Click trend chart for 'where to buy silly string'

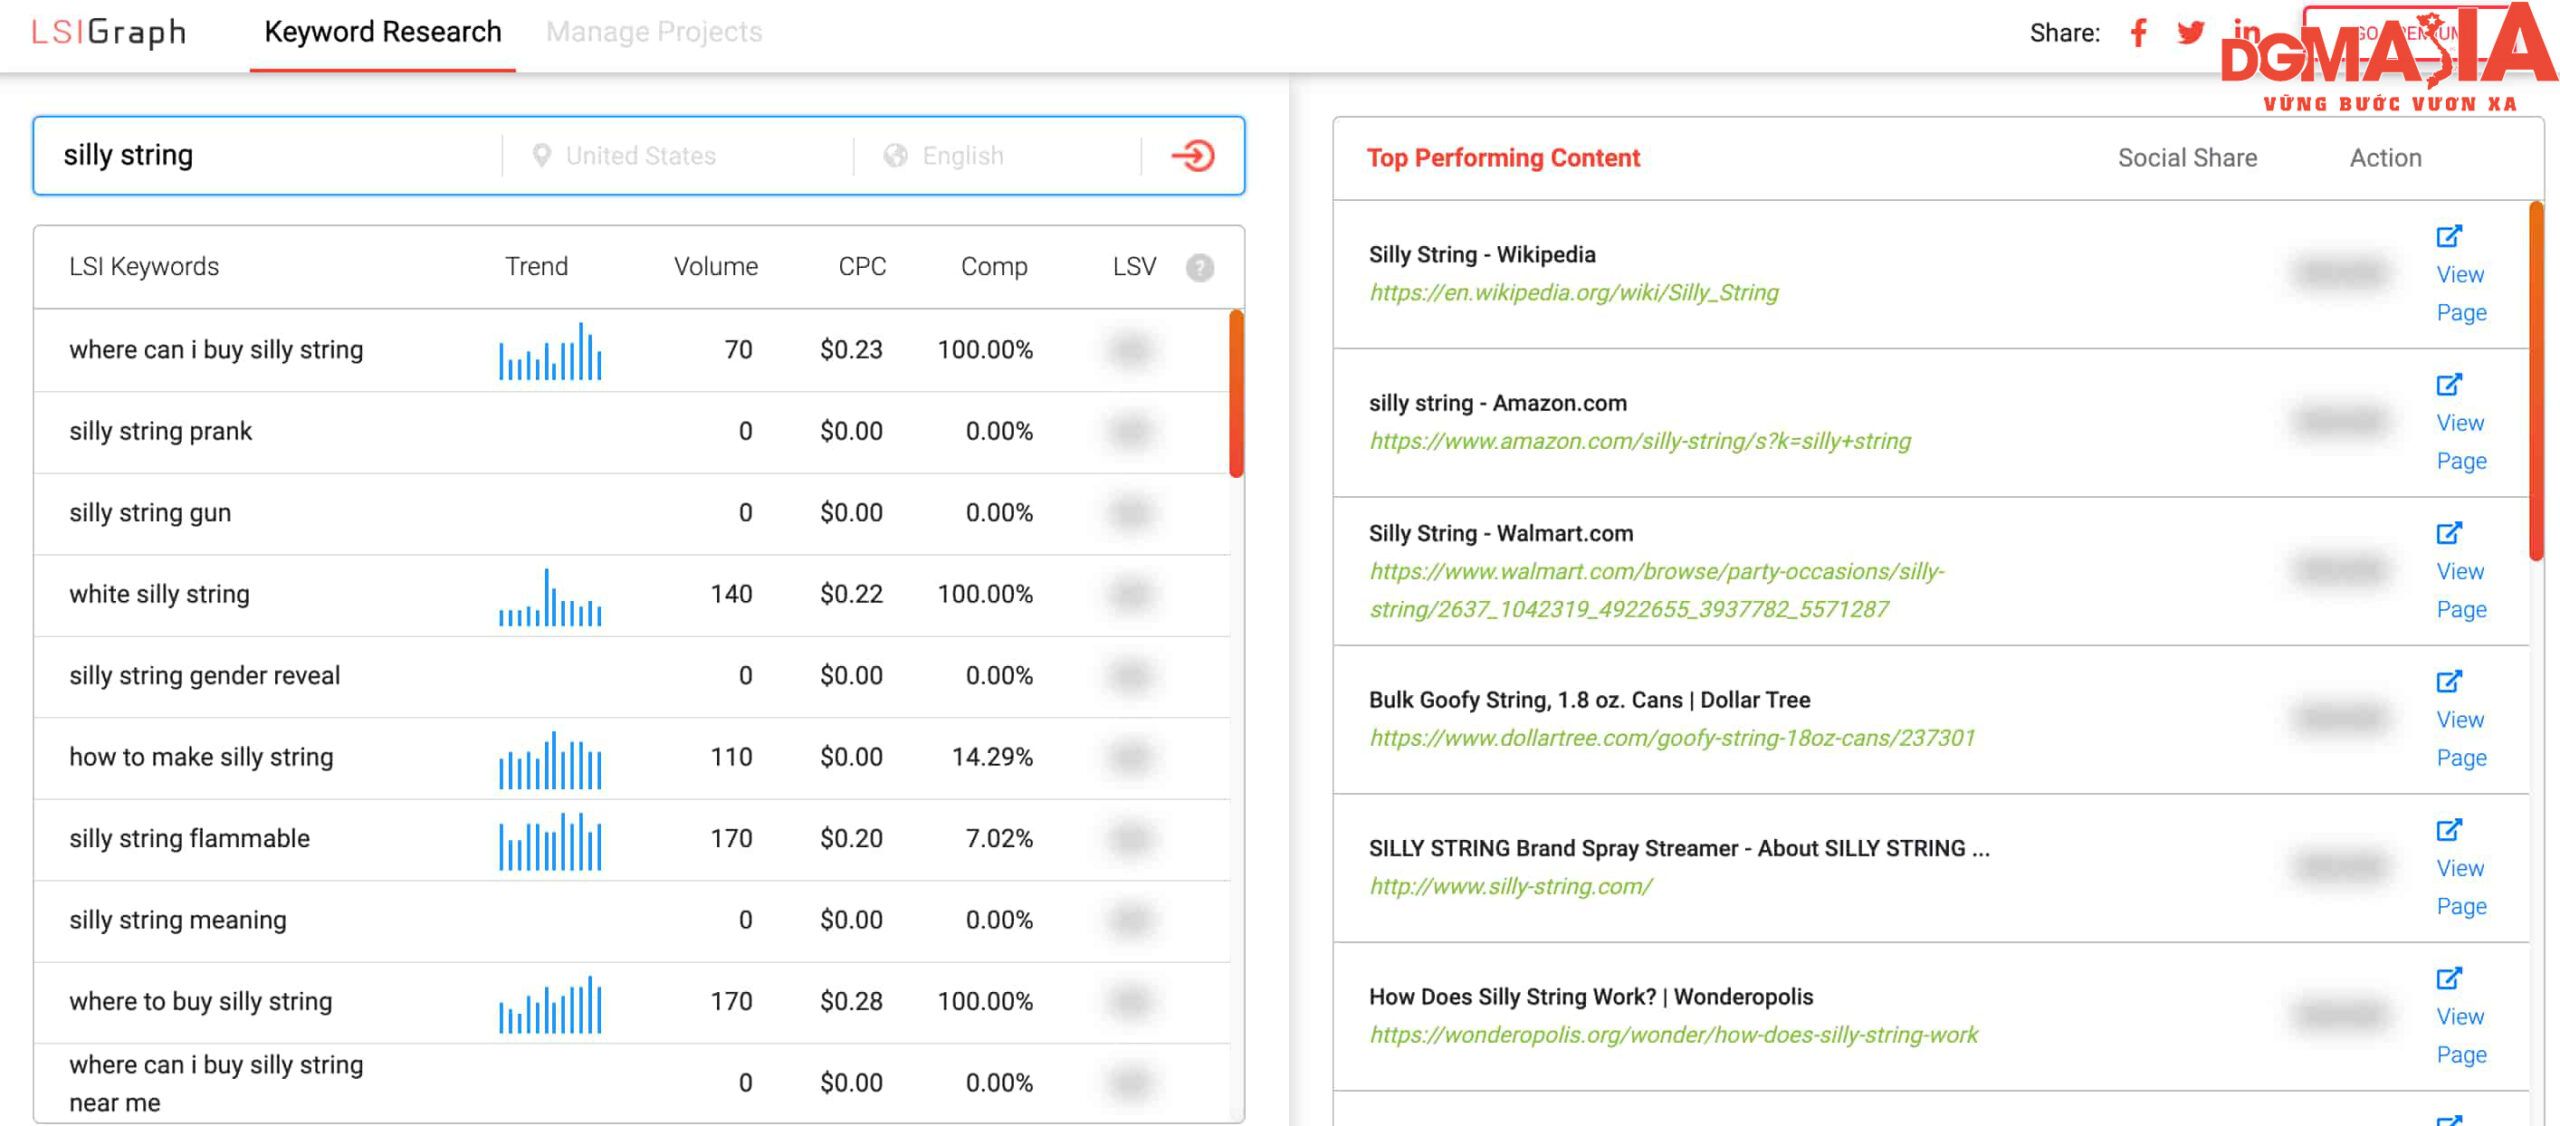pos(550,1004)
